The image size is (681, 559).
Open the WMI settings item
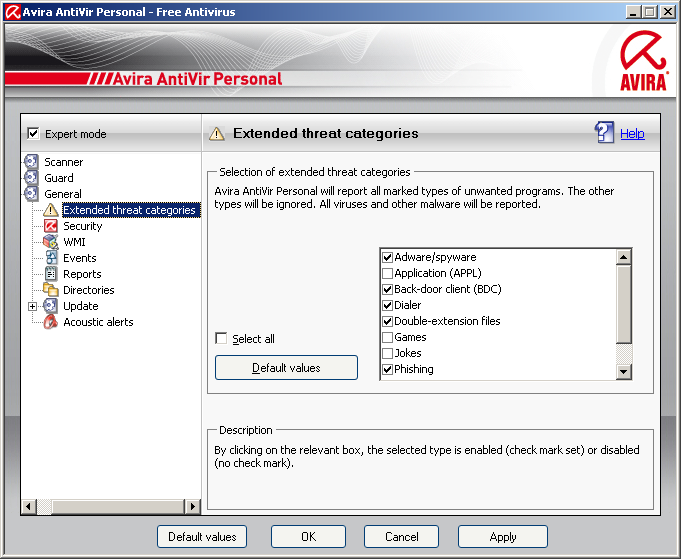point(74,242)
